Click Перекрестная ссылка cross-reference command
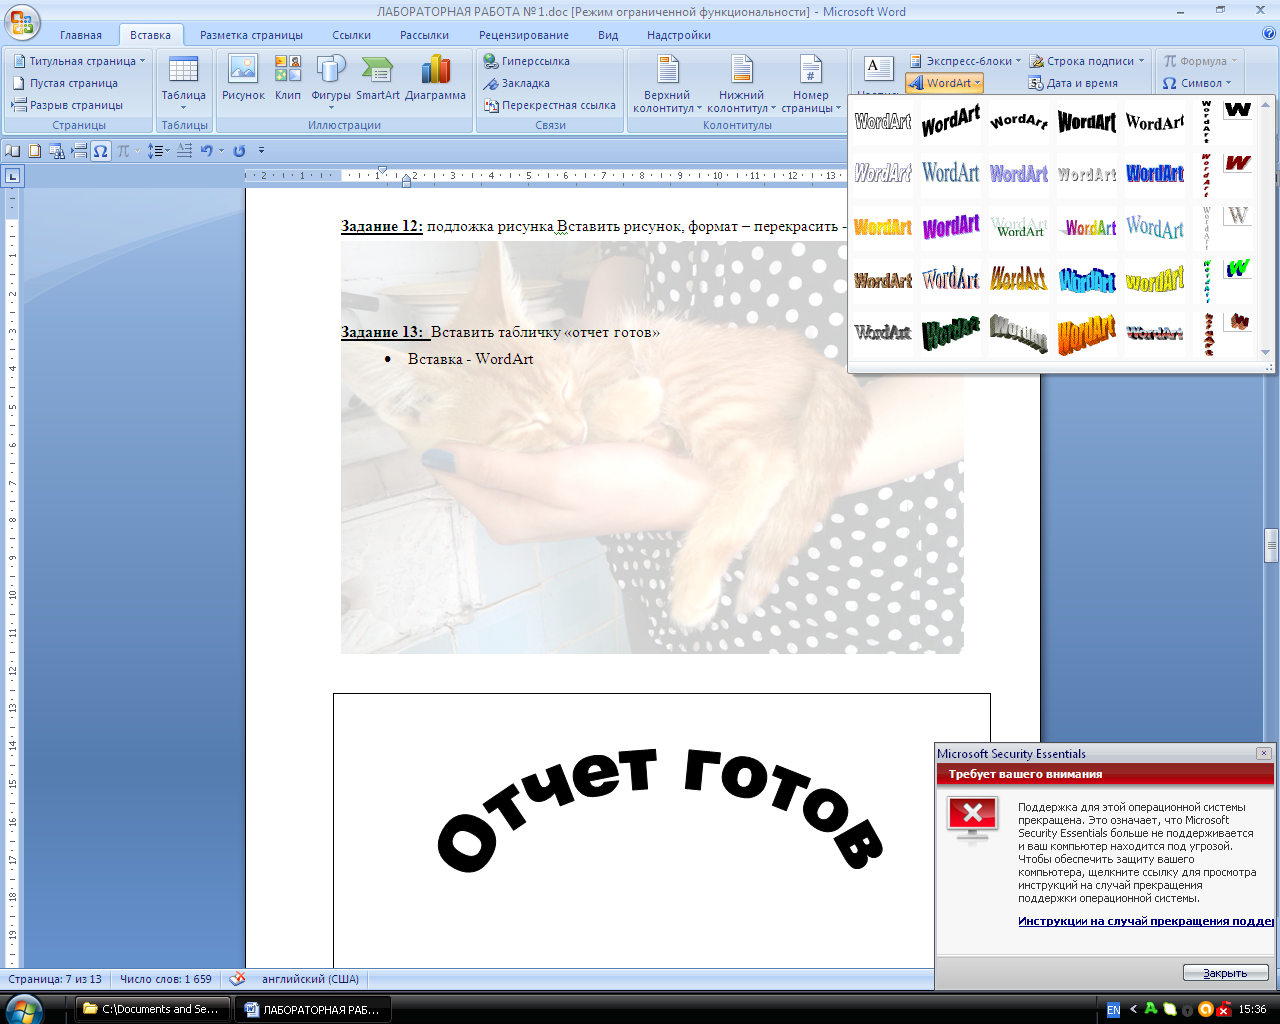 pos(549,105)
